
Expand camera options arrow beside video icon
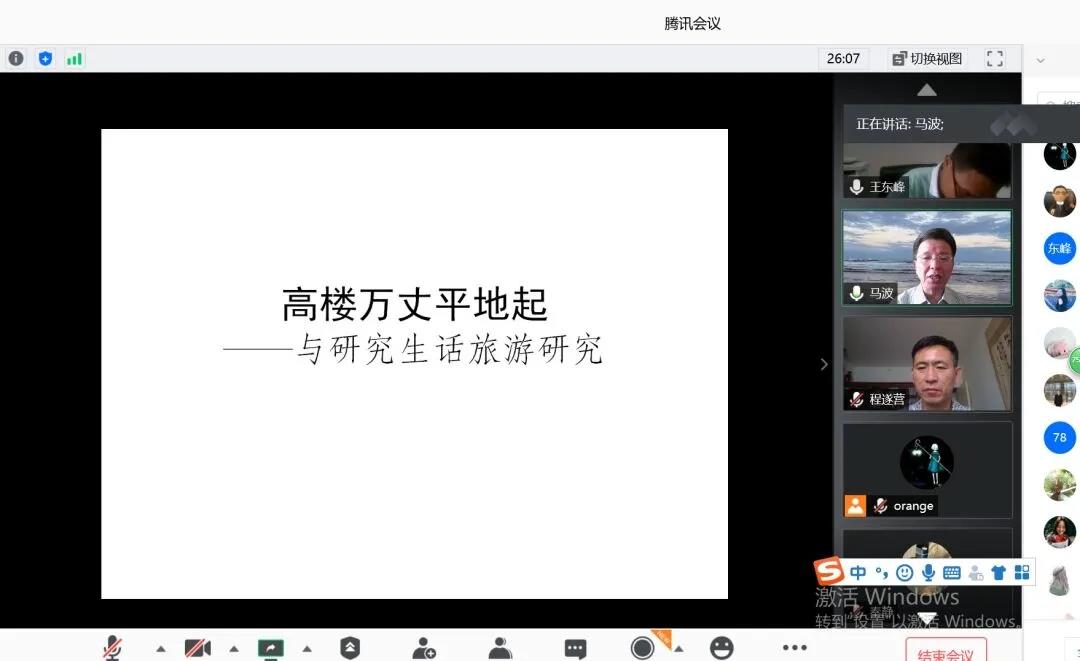(x=234, y=649)
